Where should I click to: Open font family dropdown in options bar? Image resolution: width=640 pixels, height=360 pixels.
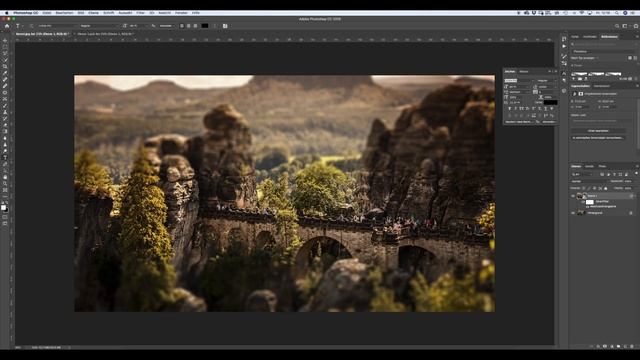pos(58,26)
